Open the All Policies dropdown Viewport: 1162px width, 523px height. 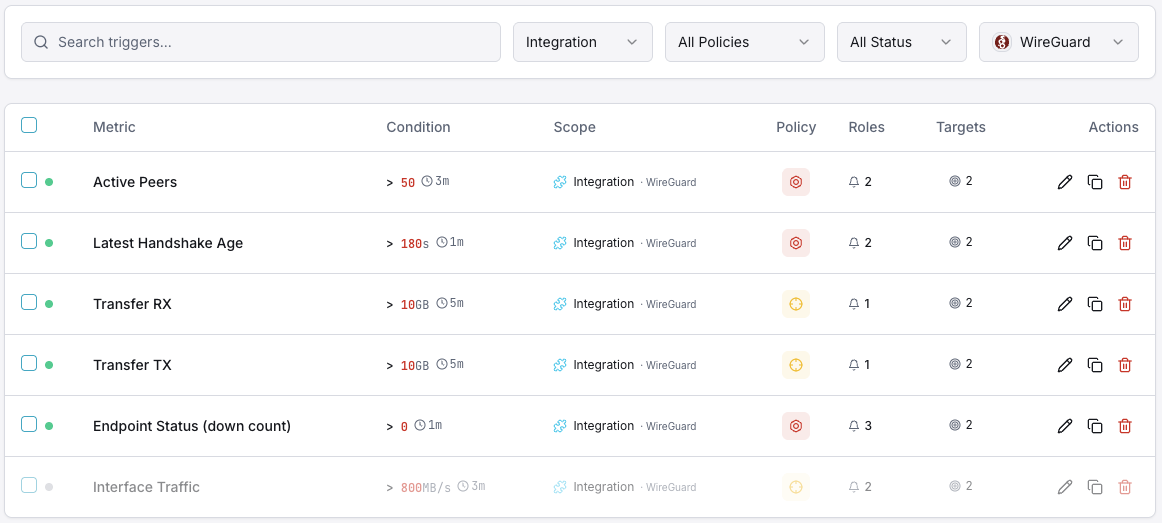pyautogui.click(x=745, y=42)
